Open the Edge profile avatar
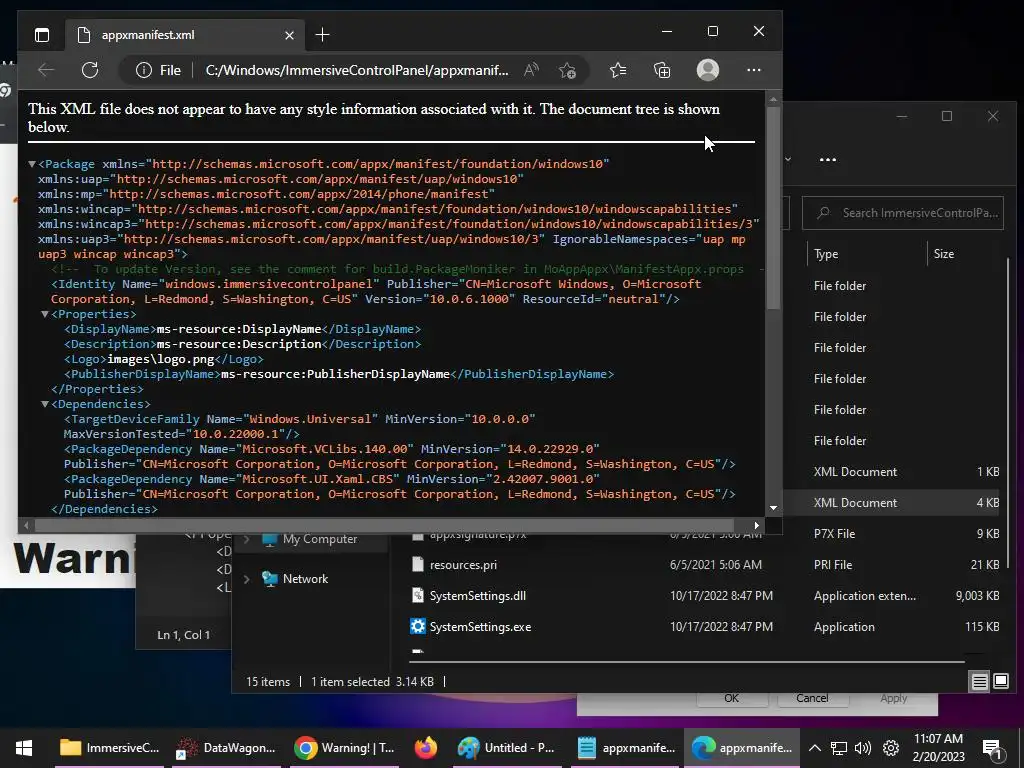 [708, 70]
